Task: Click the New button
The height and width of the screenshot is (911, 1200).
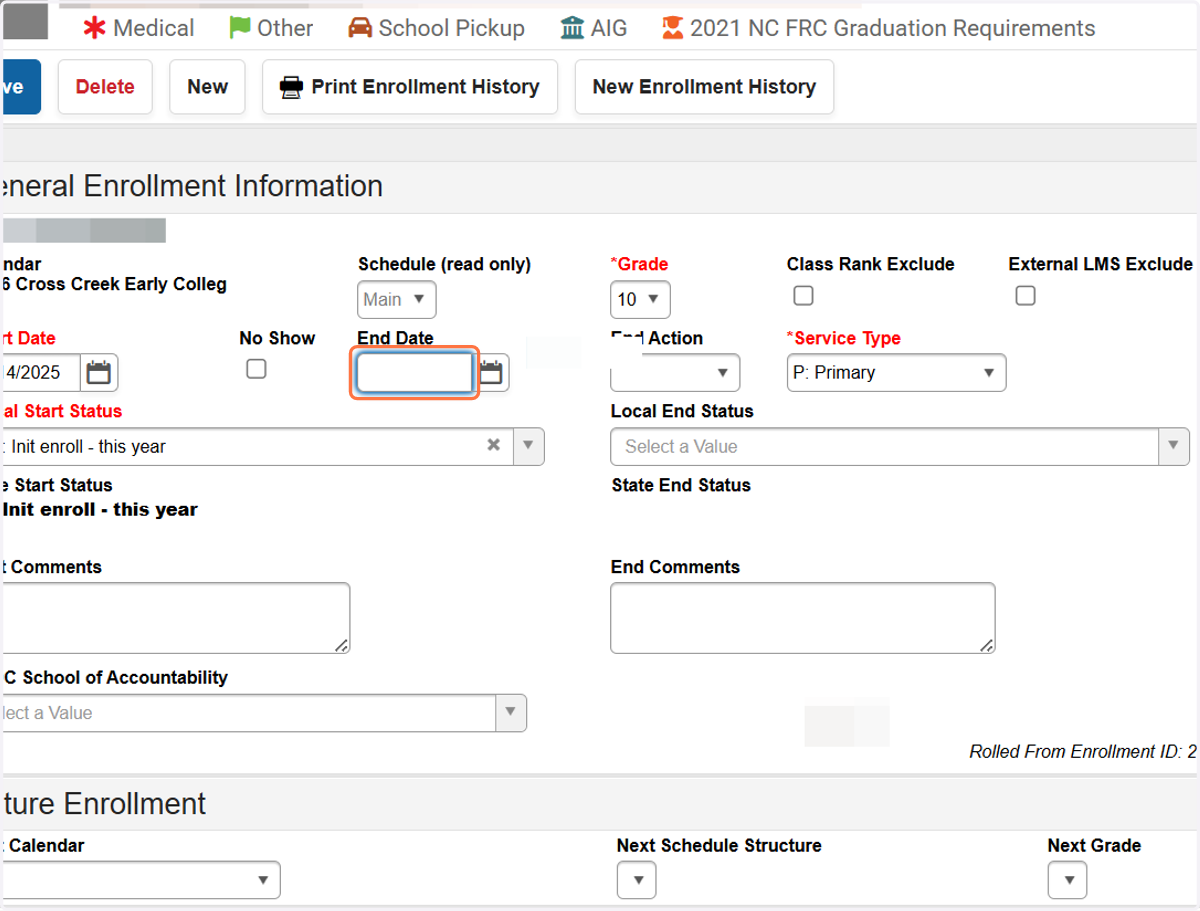Action: [x=207, y=87]
